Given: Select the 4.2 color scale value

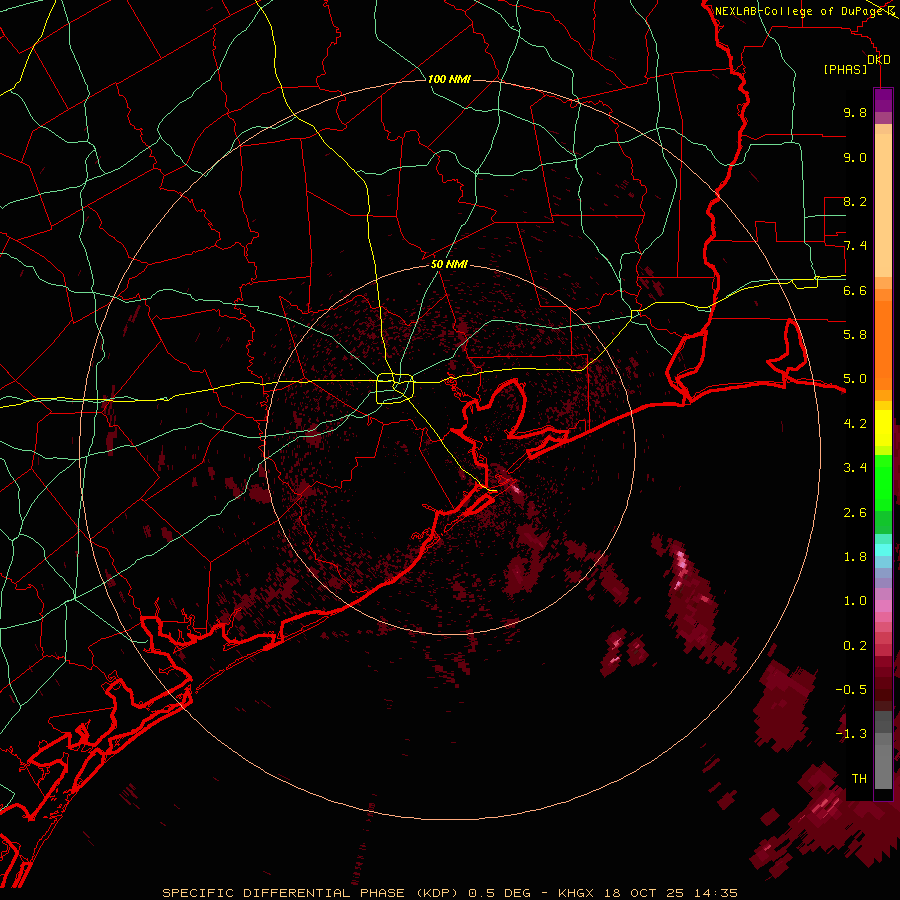Looking at the screenshot, I should point(855,424).
